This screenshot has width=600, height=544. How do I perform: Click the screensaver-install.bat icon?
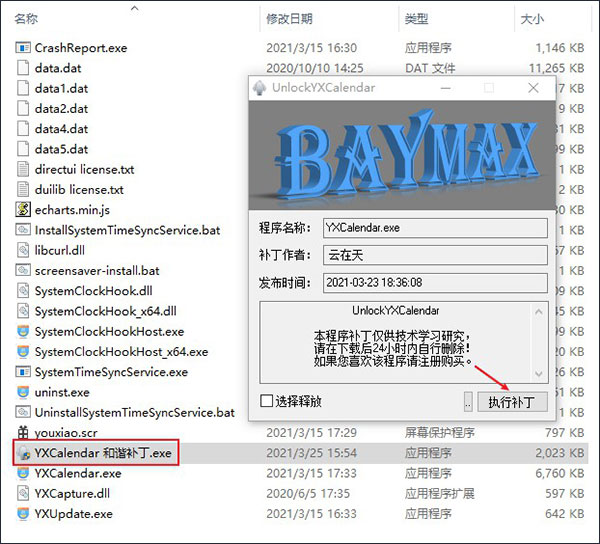click(23, 270)
